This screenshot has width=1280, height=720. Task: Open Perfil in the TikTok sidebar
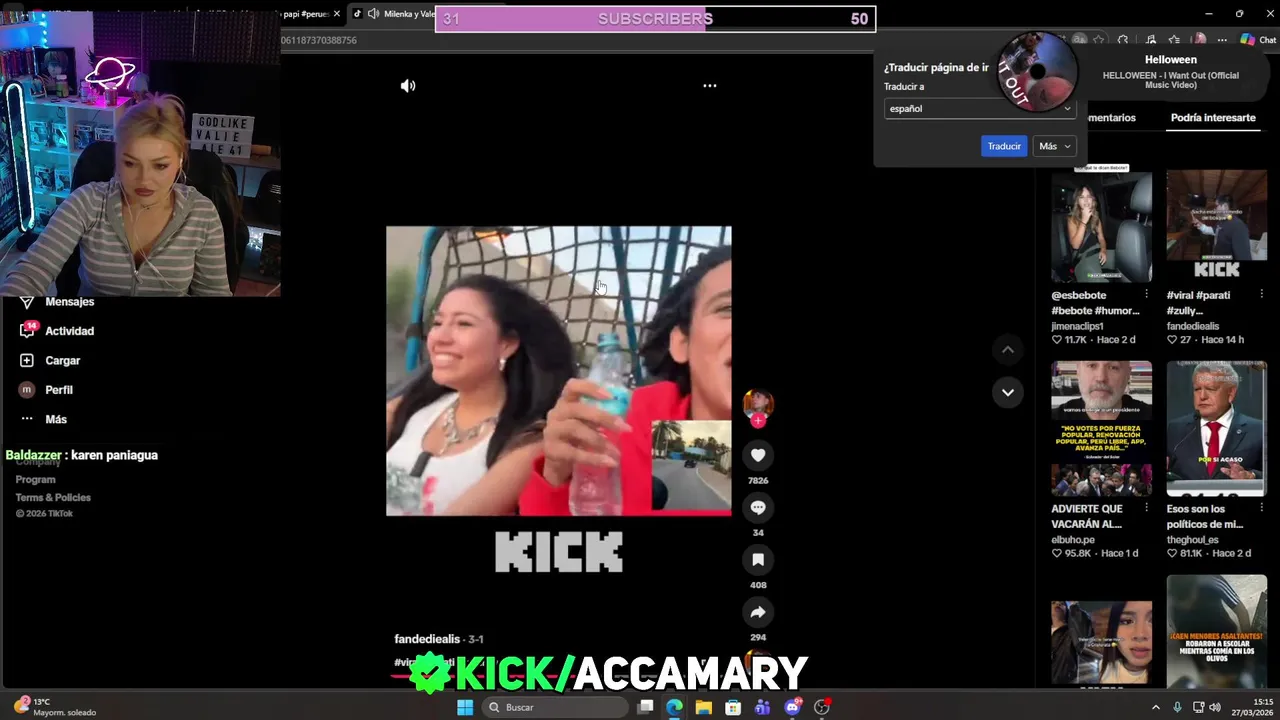pos(46,390)
